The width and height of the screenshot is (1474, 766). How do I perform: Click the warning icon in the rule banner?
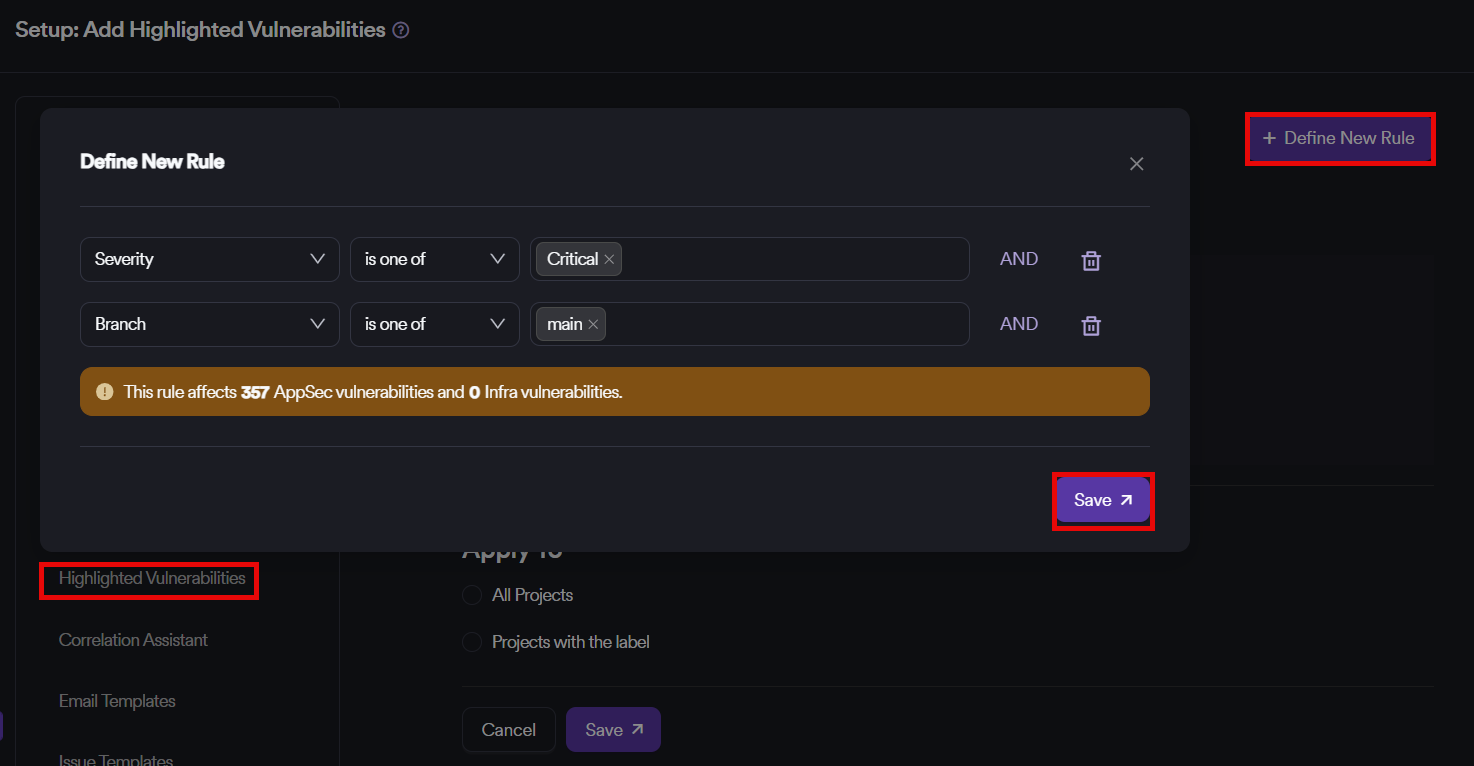(x=104, y=392)
